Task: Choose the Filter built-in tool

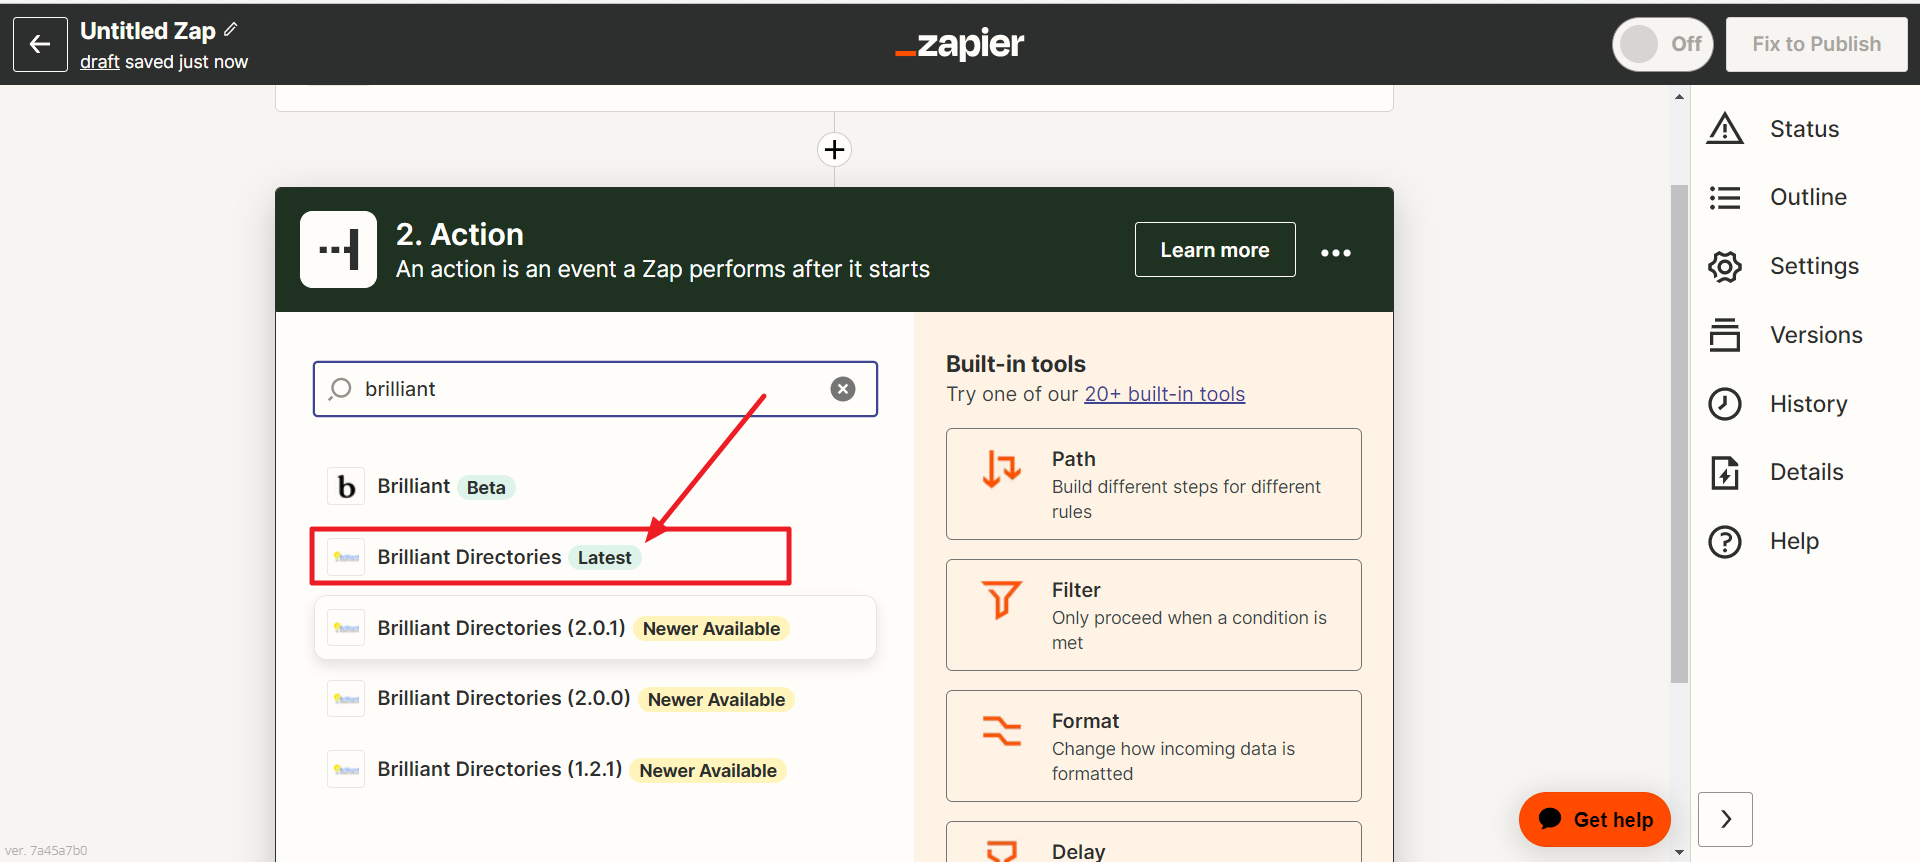Action: coord(1153,615)
